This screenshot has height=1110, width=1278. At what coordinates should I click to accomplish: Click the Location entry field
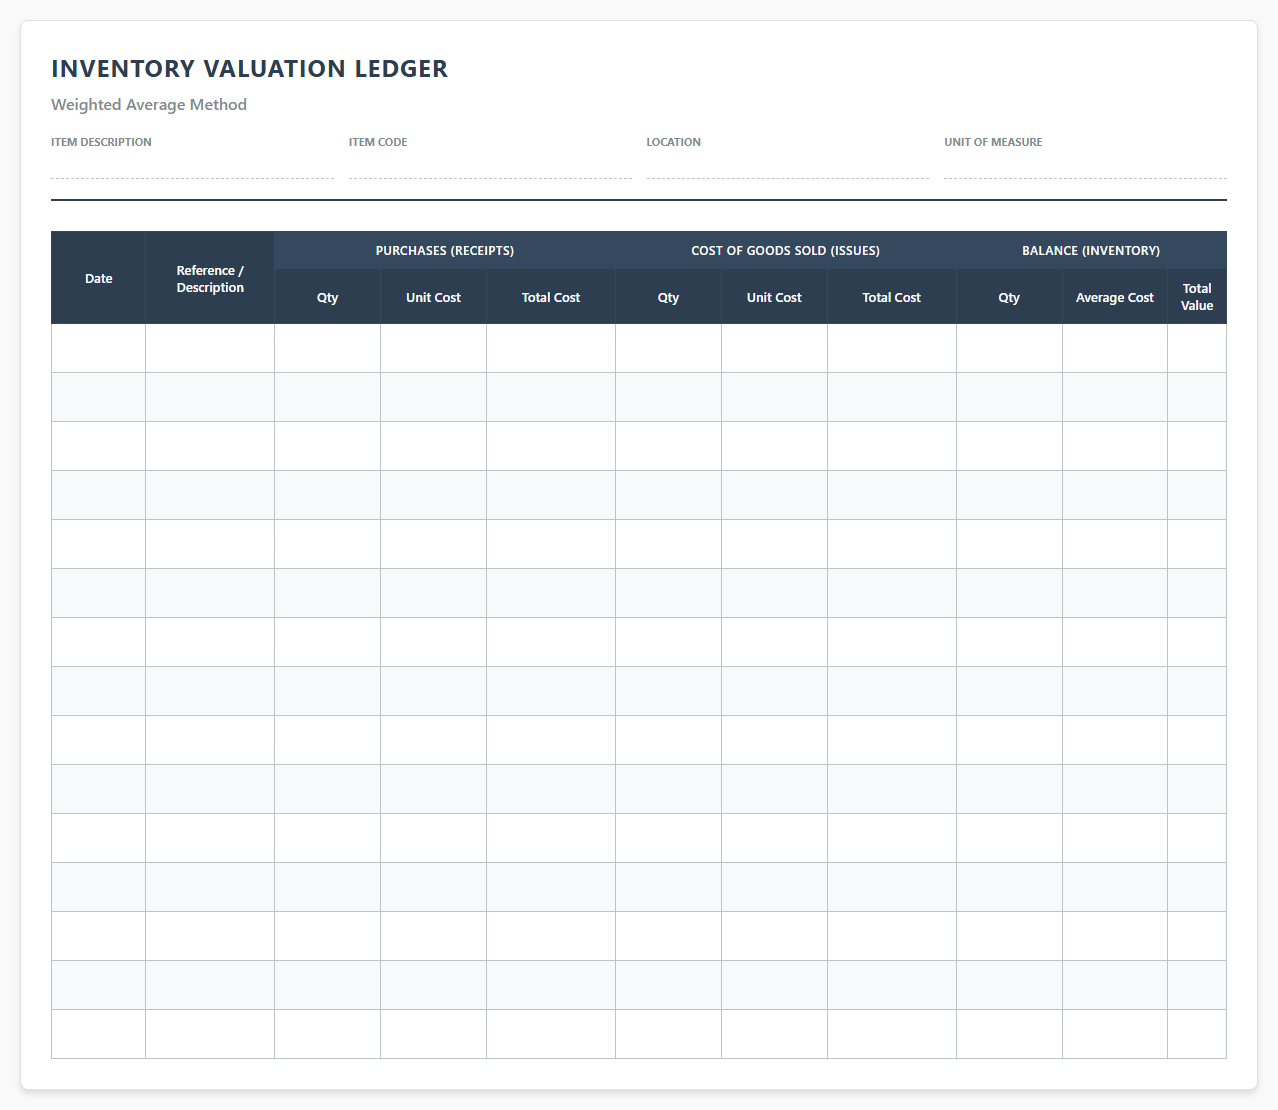(x=788, y=165)
